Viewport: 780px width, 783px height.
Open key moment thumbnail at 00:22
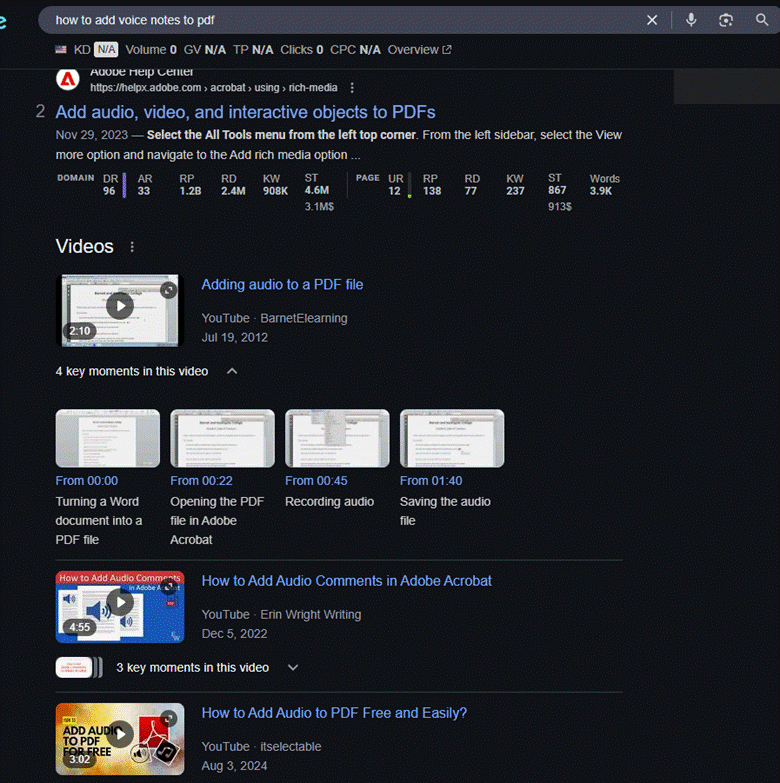point(222,438)
